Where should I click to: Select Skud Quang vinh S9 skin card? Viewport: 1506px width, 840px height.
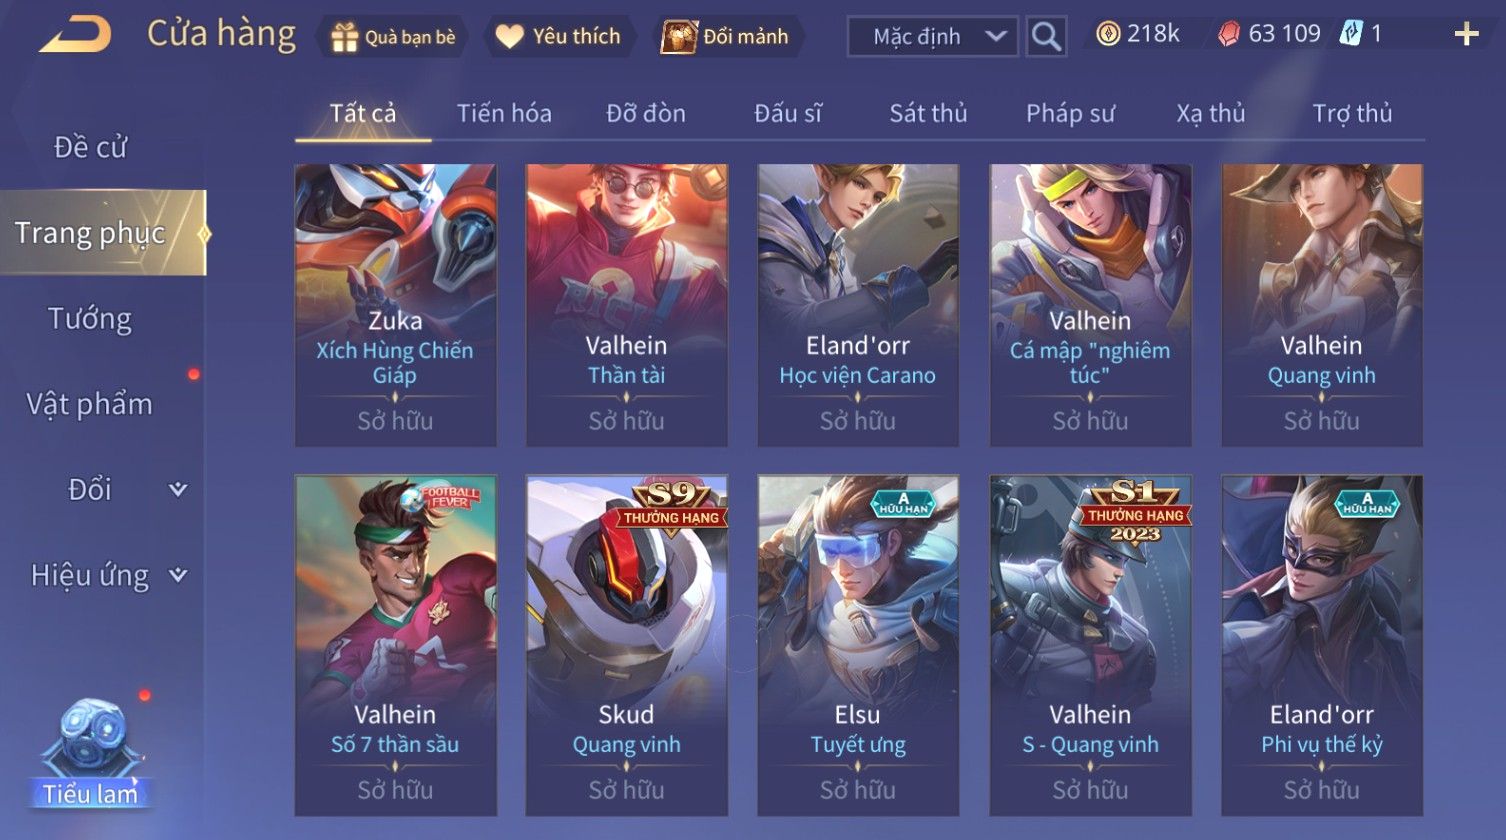coord(627,645)
